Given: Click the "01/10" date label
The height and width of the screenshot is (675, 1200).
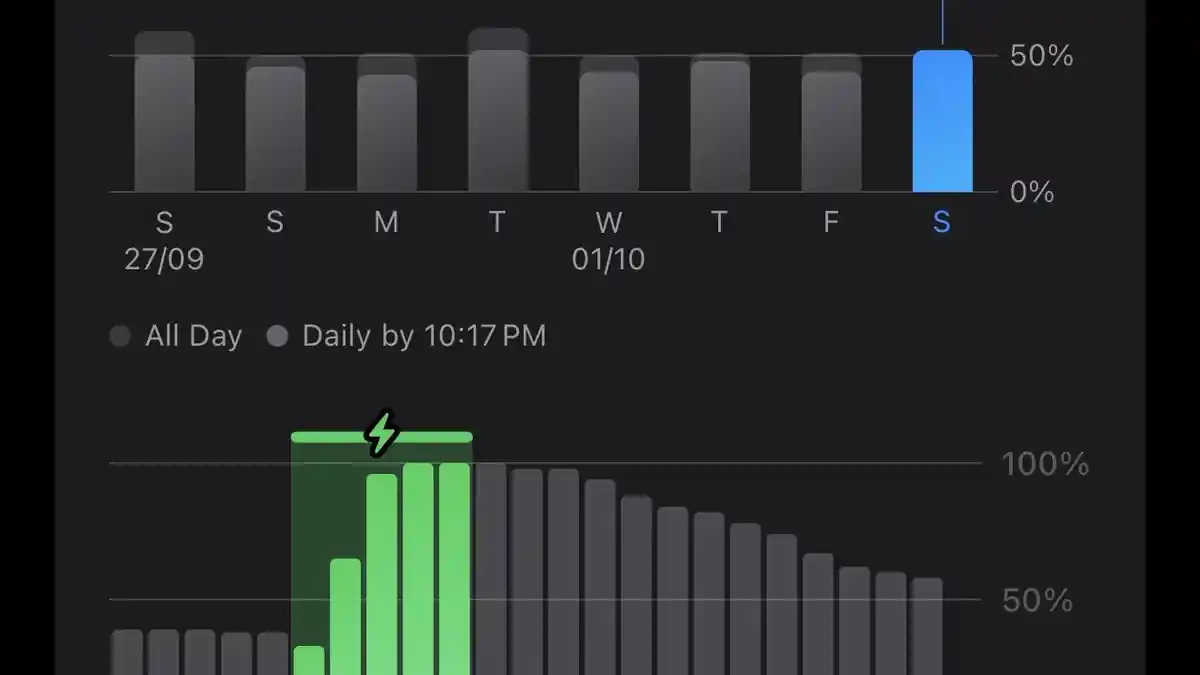Looking at the screenshot, I should click(x=608, y=260).
